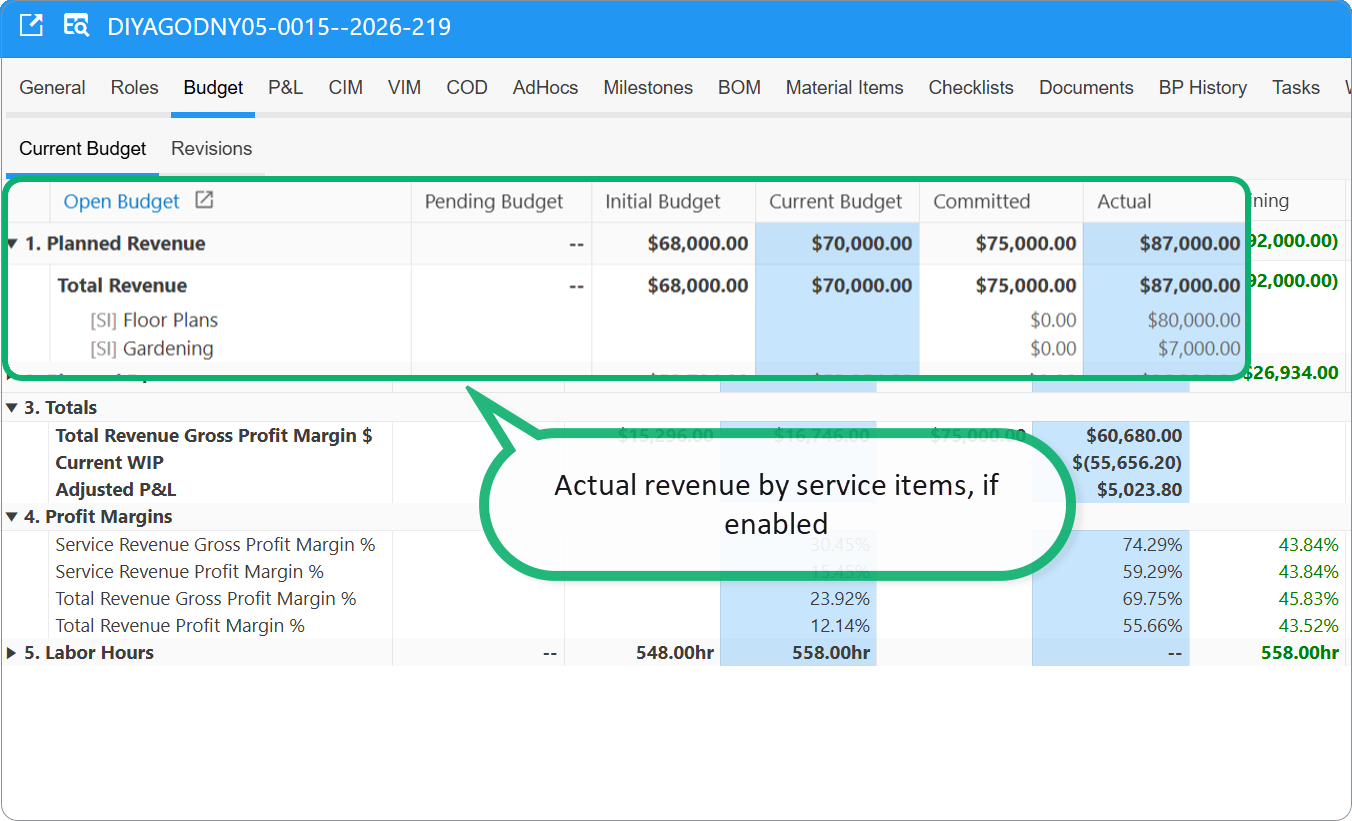Switch to the Tasks tab
Viewport: 1352px width, 821px height.
point(1296,88)
